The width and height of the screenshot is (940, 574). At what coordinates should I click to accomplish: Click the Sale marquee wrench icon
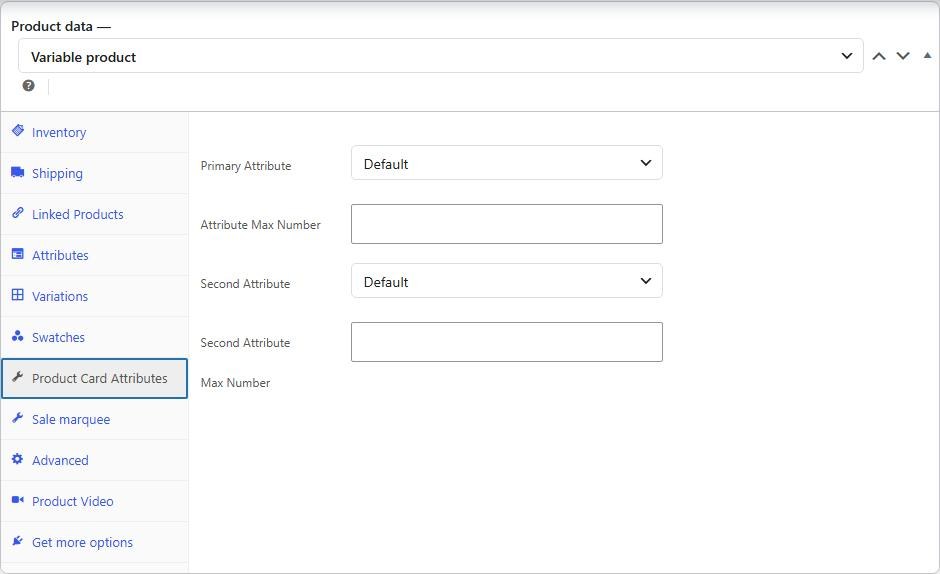point(18,417)
